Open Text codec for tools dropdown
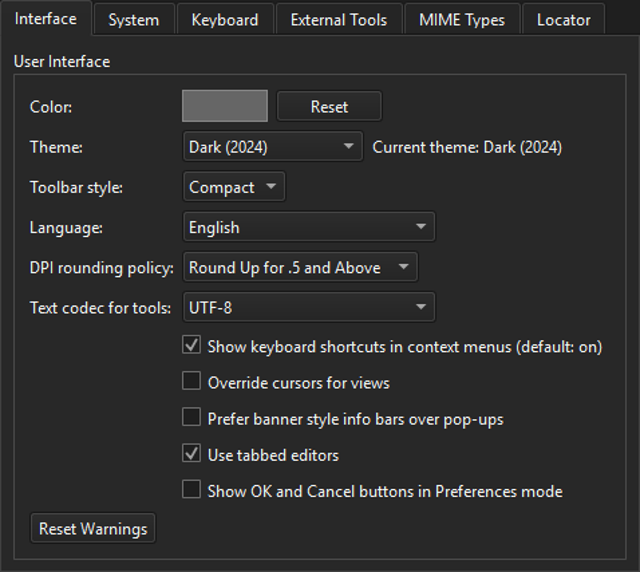 (309, 307)
